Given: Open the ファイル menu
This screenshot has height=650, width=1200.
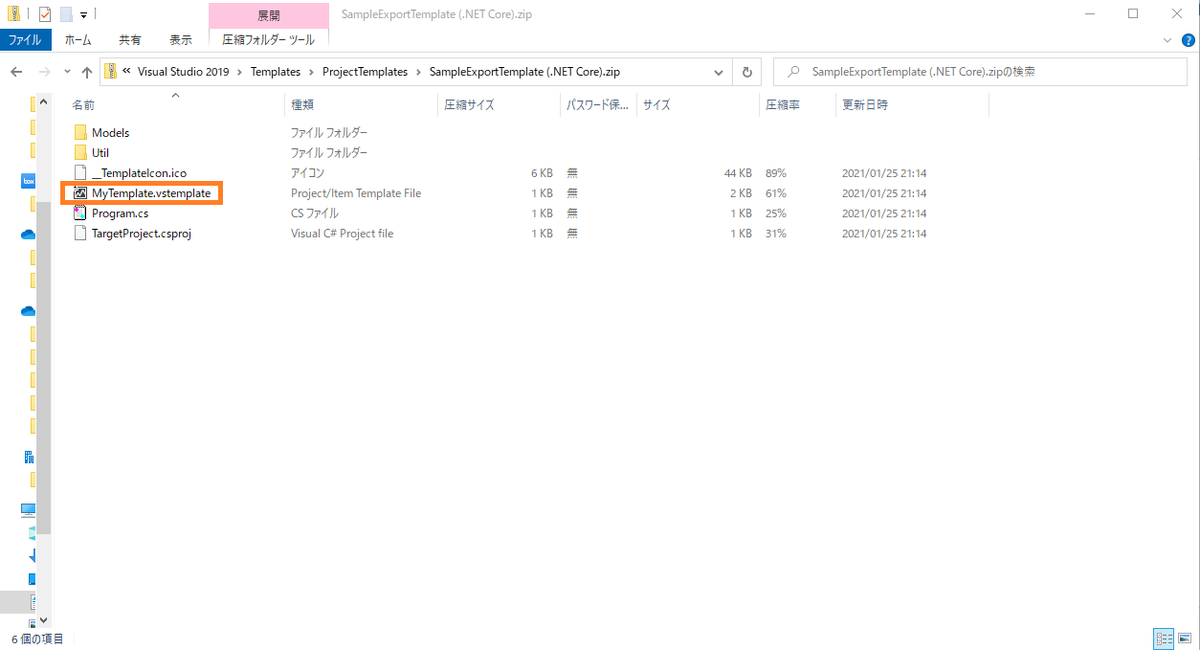Looking at the screenshot, I should click(25, 41).
